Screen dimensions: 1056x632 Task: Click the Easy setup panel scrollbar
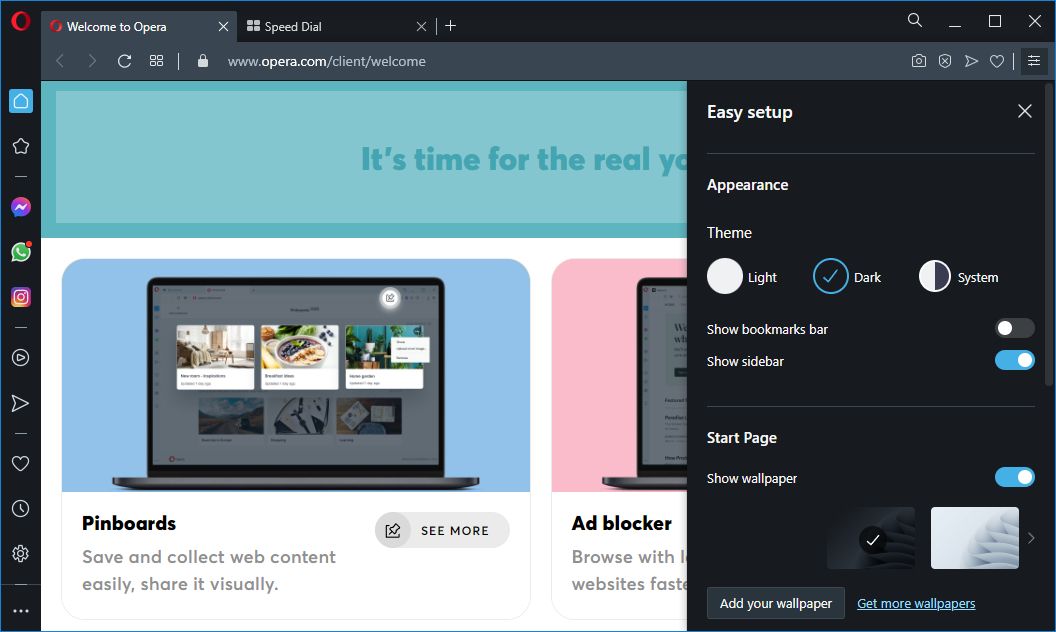[1049, 236]
